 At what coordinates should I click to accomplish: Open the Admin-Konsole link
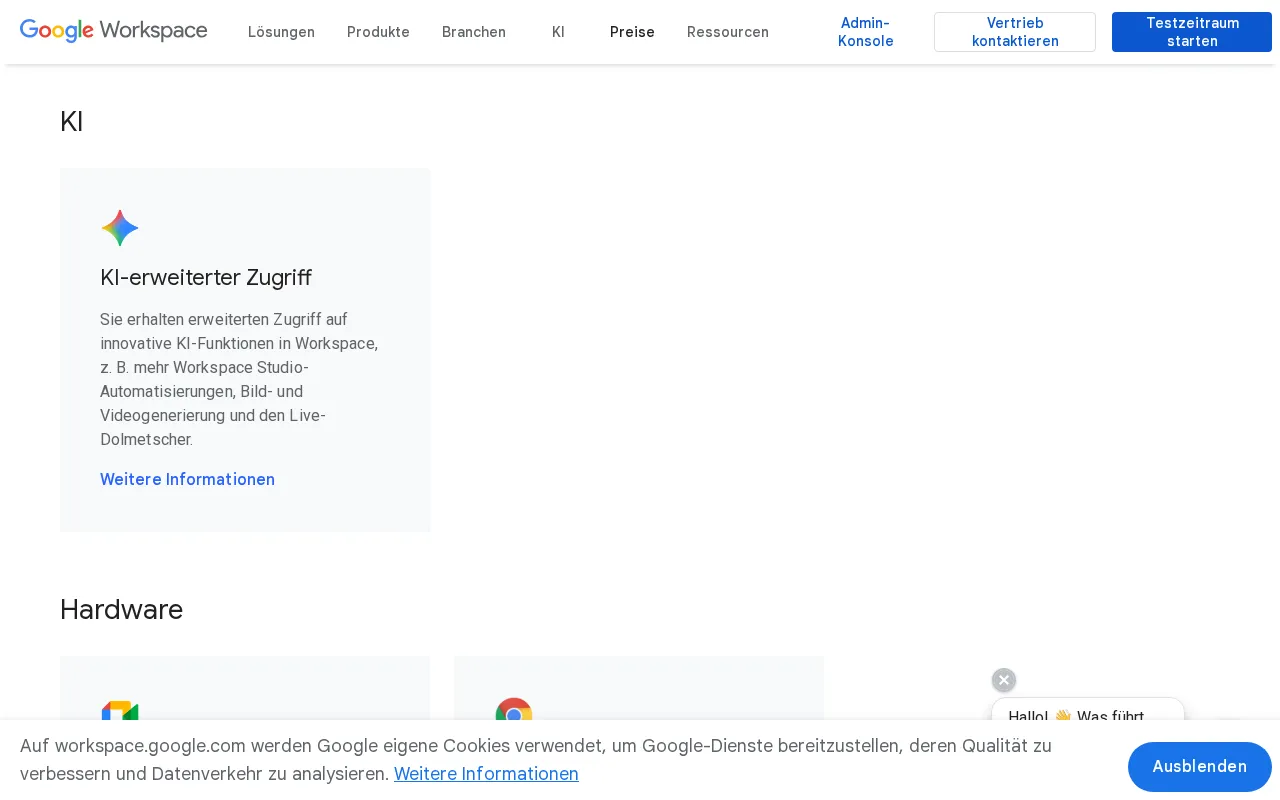pyautogui.click(x=866, y=32)
